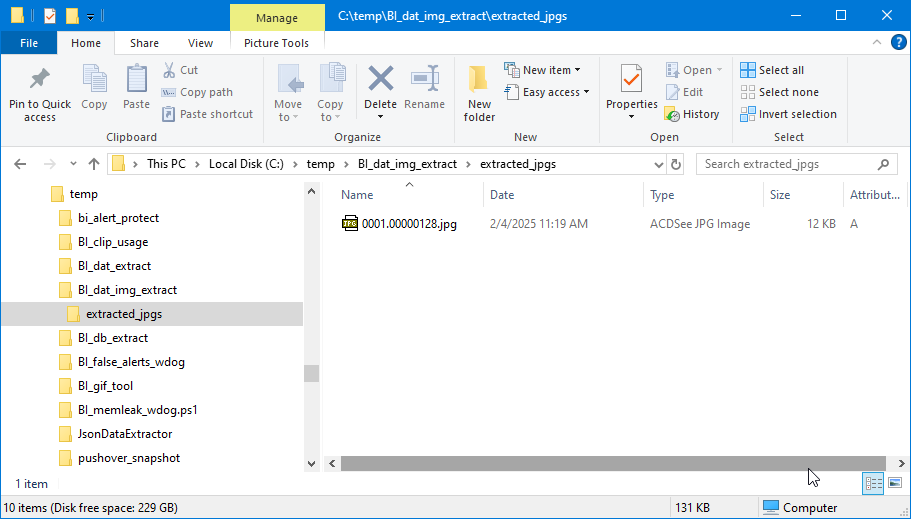Image resolution: width=911 pixels, height=519 pixels.
Task: Switch to the Home tab
Action: (x=86, y=43)
